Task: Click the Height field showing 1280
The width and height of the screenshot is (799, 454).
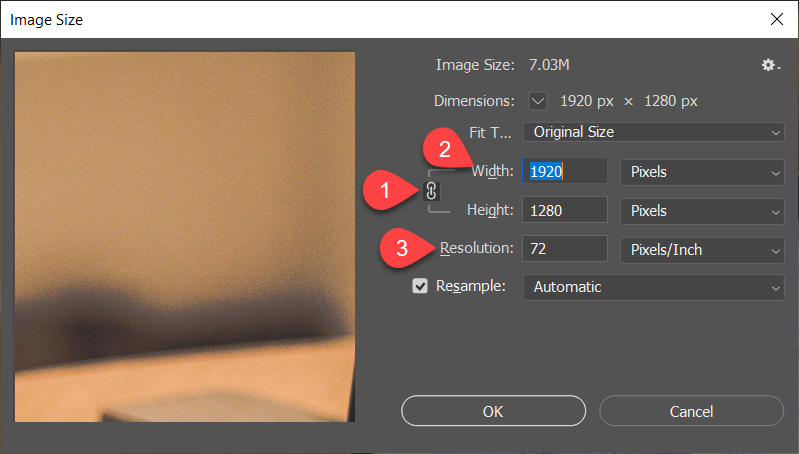Action: (x=565, y=211)
